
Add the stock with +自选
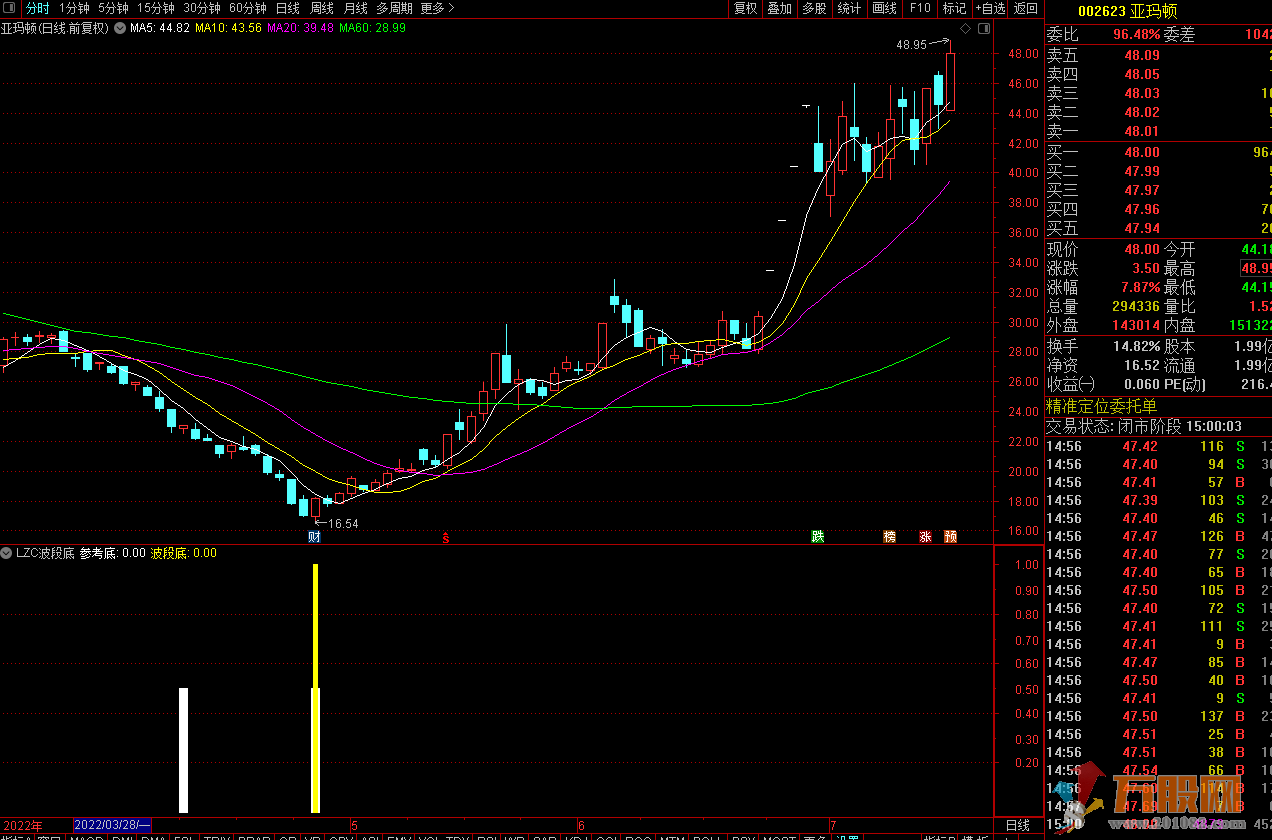coord(989,8)
